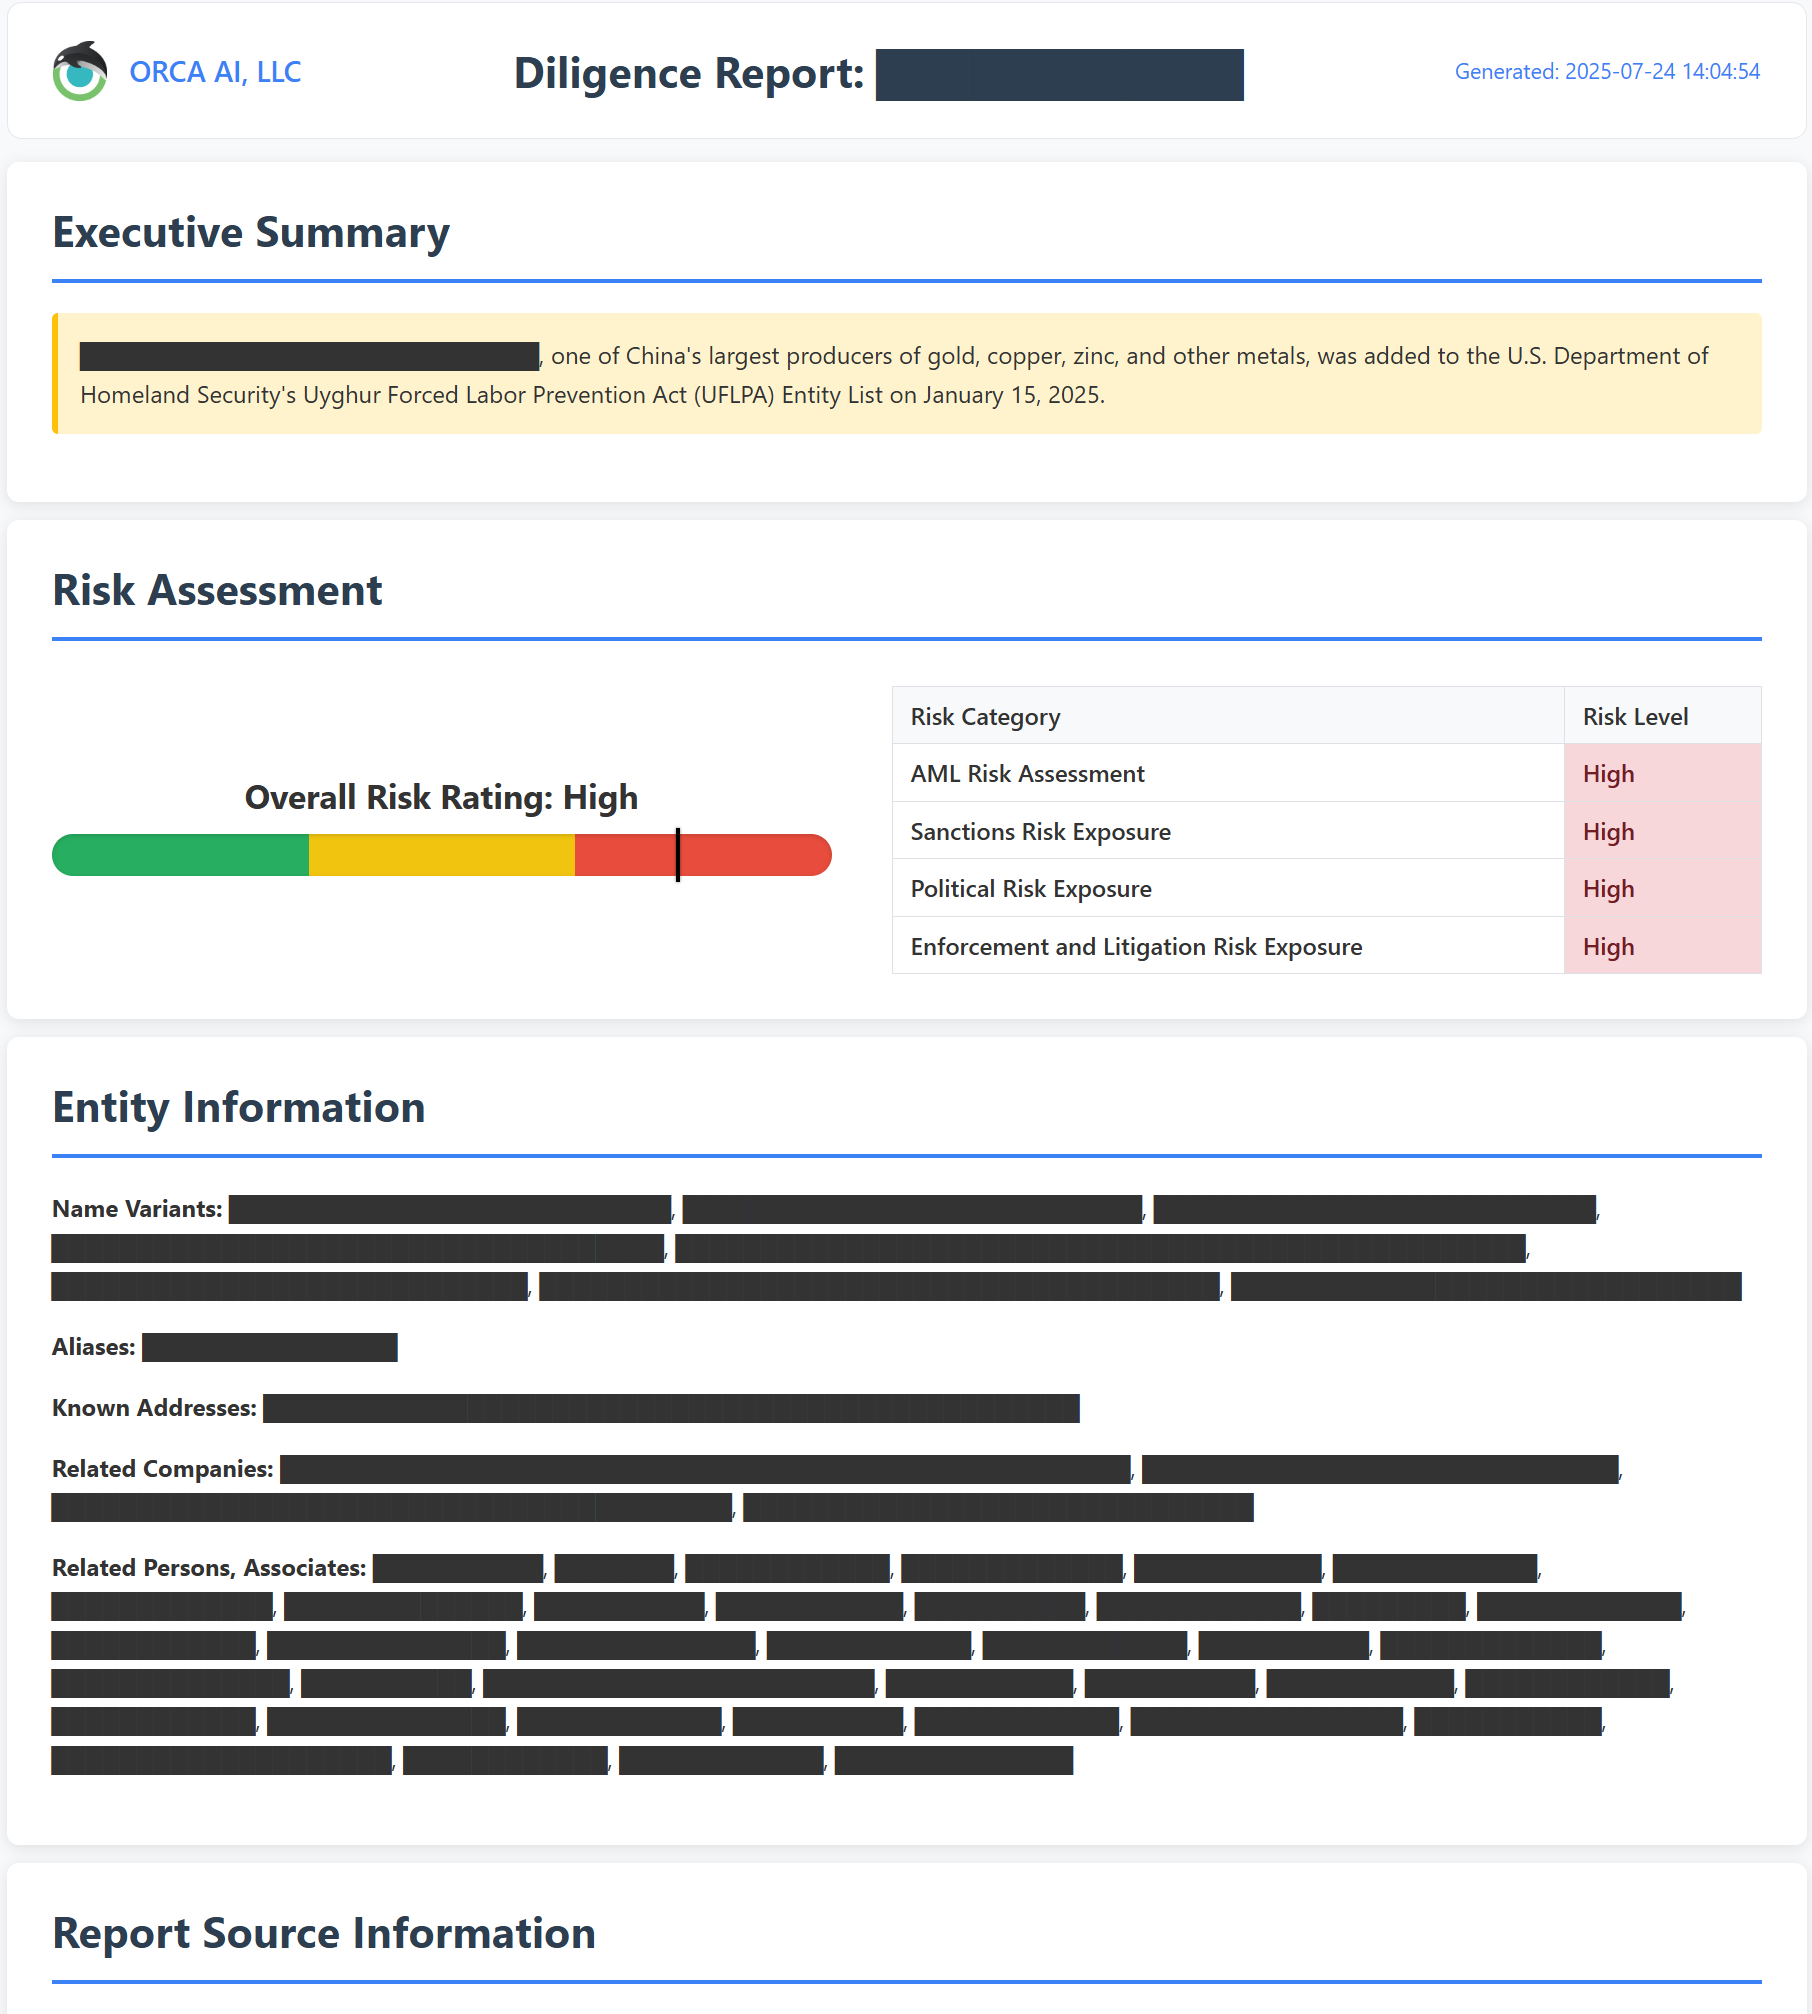This screenshot has width=1812, height=2014.
Task: Click the green segment of risk bar
Action: (x=180, y=855)
